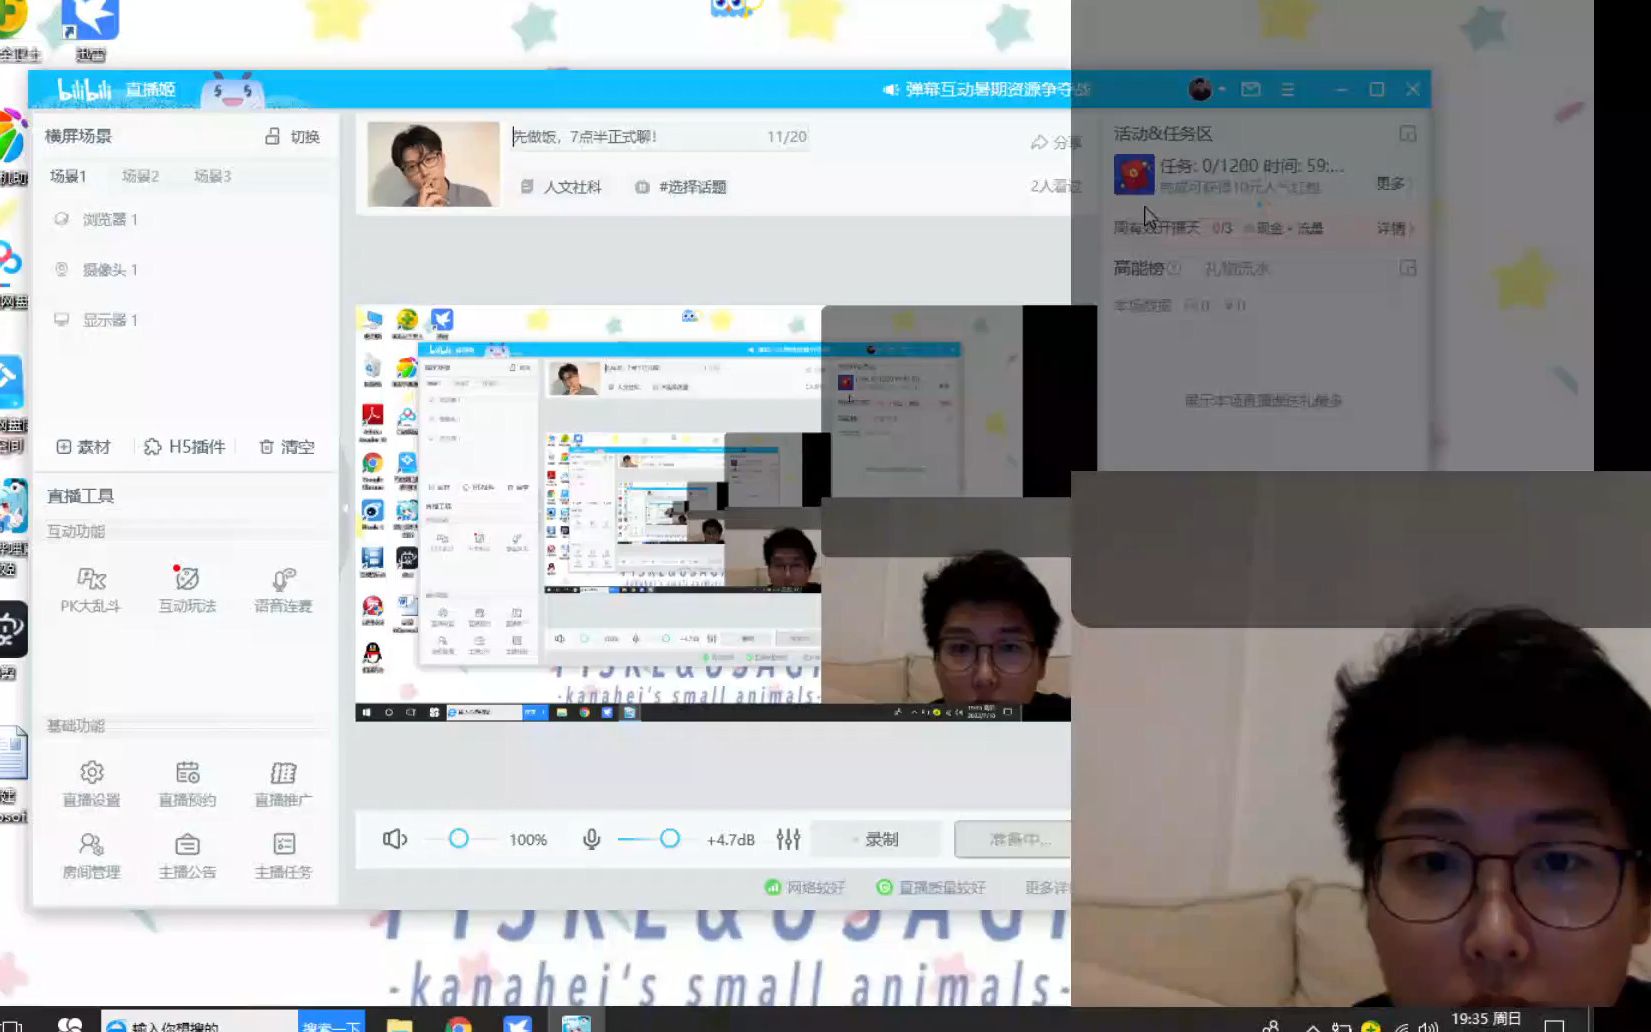Screen dimensions: 1651x1032
Task: Add source with 素材 button
Action: coord(83,447)
